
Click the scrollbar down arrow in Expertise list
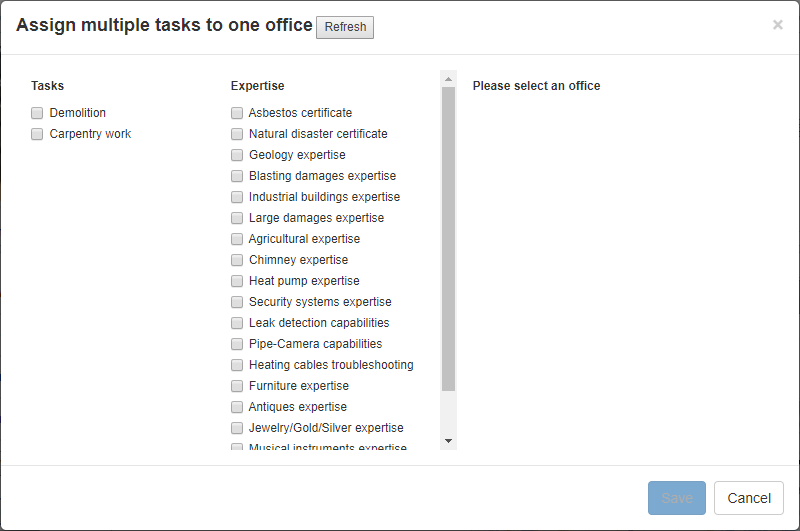pos(448,441)
